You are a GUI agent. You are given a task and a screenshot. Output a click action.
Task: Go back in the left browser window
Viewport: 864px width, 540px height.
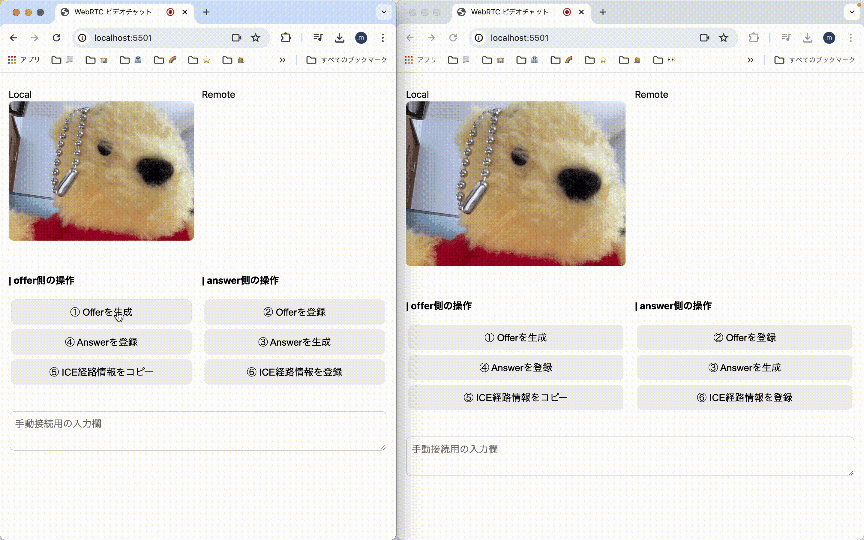click(x=14, y=38)
